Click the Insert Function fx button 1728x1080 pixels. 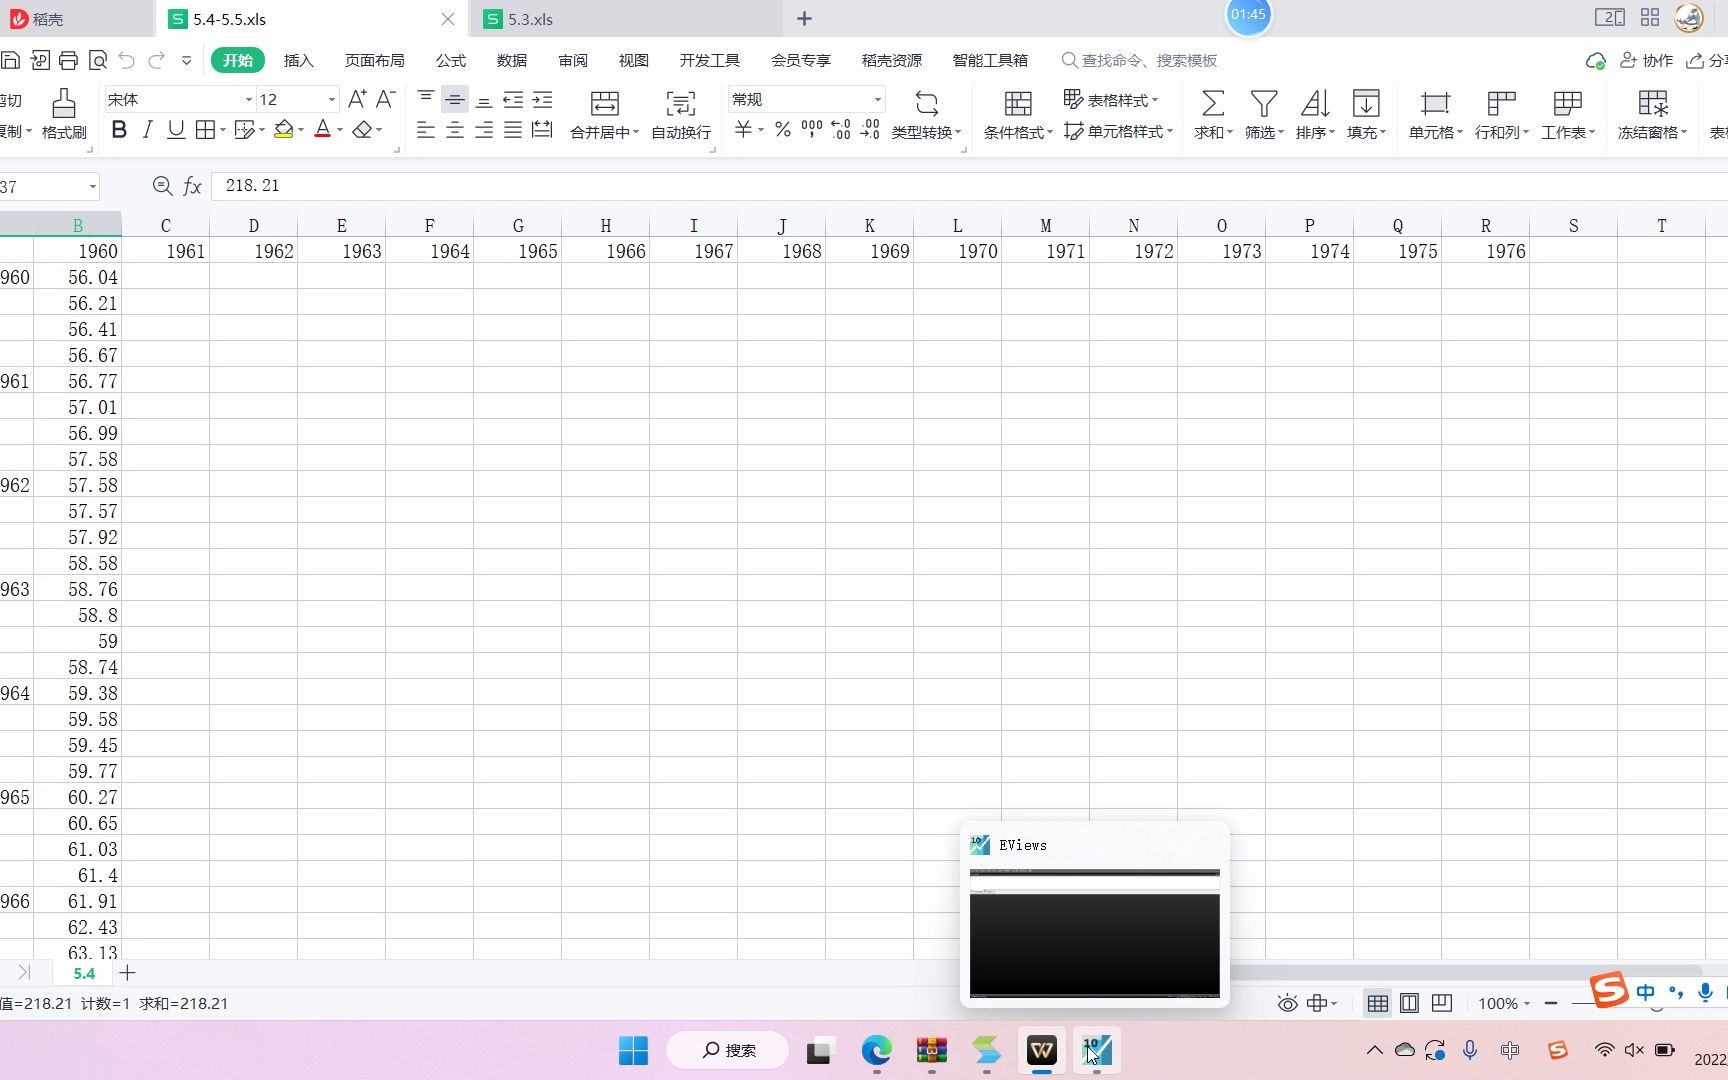point(192,186)
